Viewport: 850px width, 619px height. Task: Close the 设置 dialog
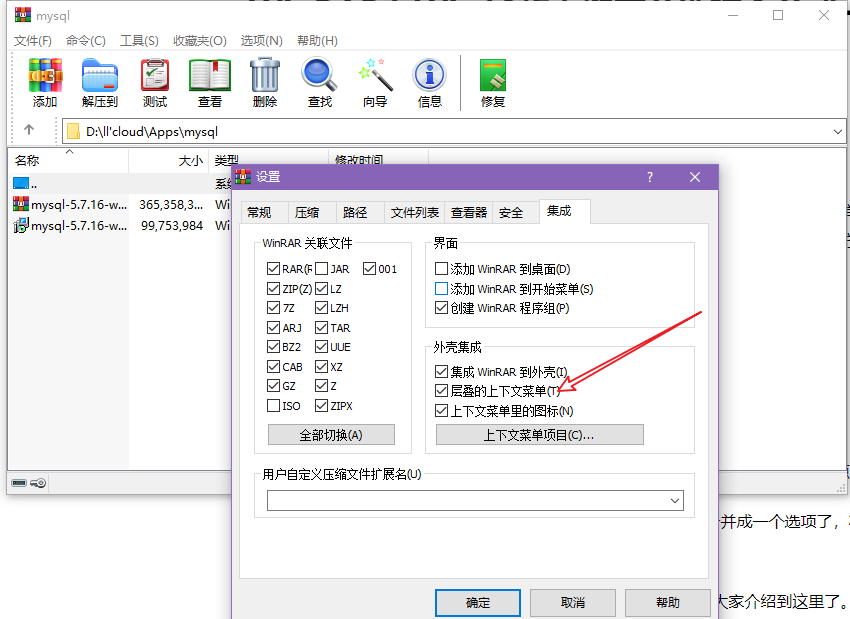(x=695, y=177)
